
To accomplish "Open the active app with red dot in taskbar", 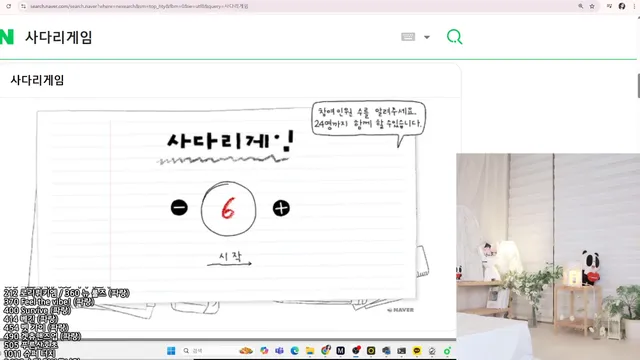I will coord(356,350).
